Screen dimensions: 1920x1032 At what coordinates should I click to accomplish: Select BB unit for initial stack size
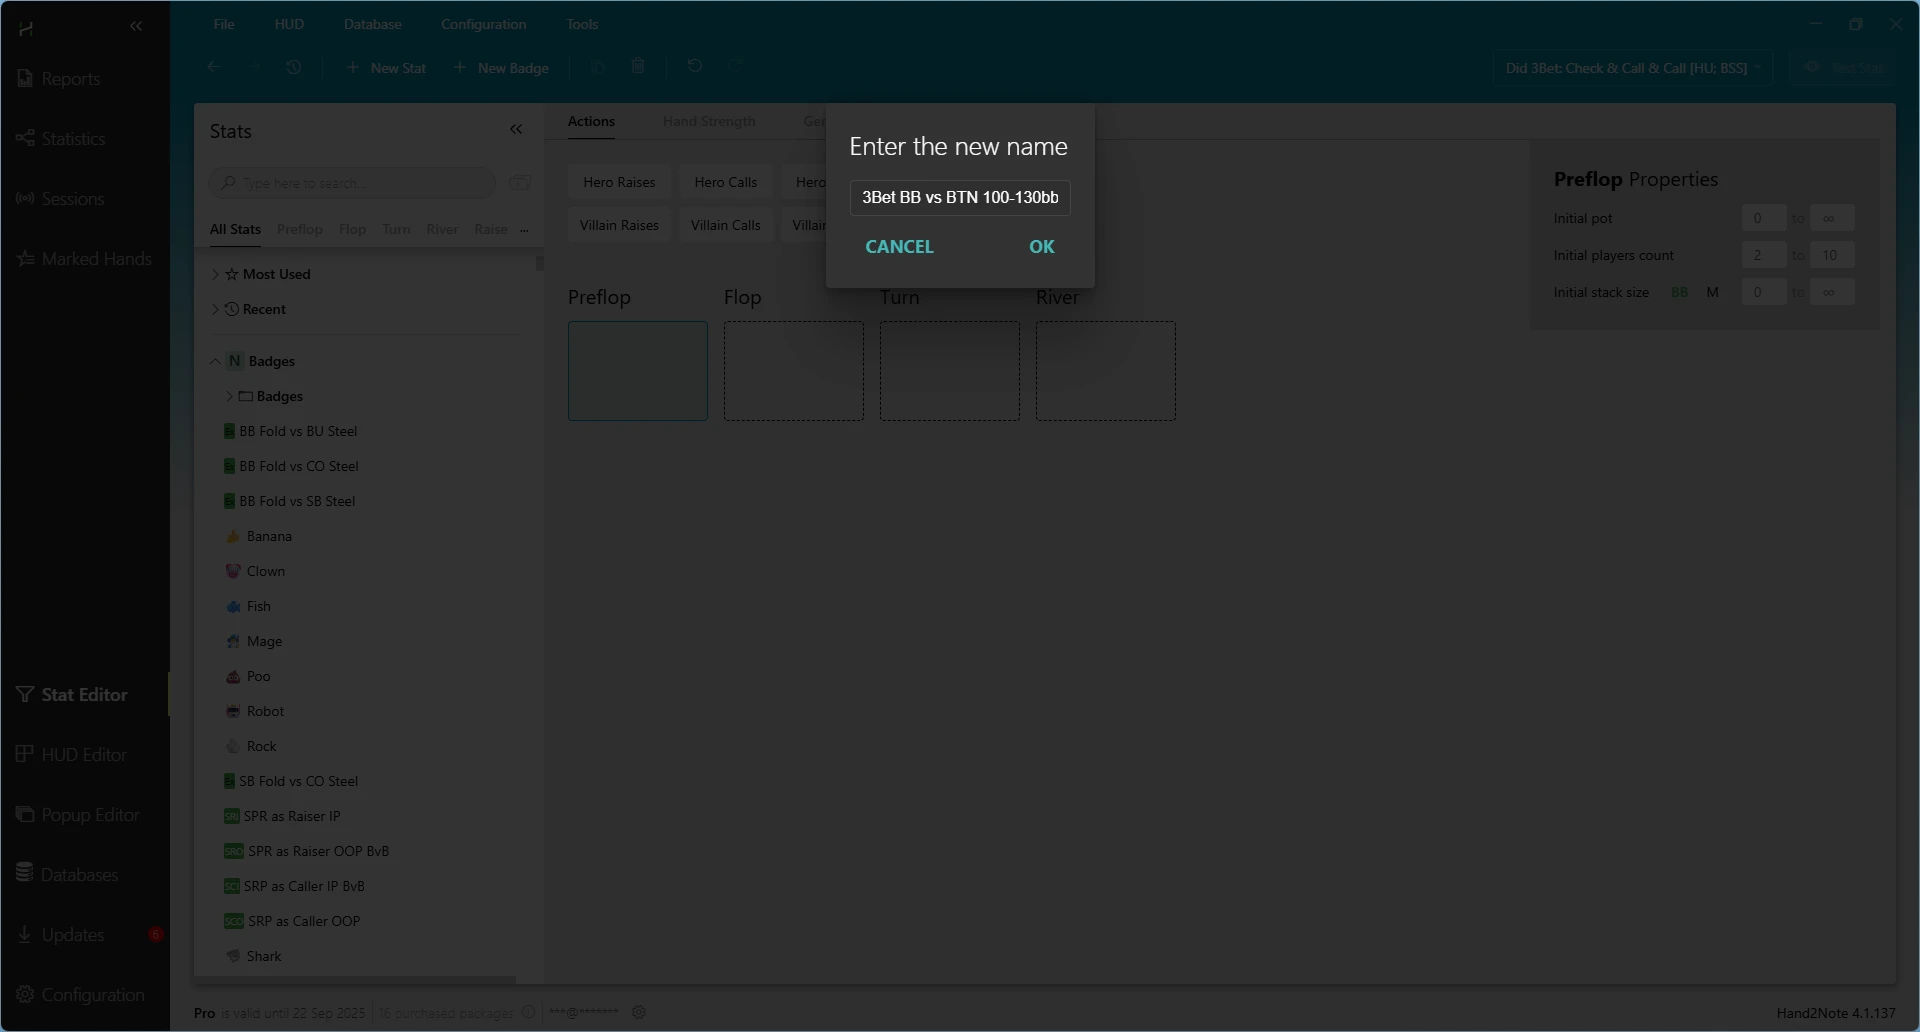[x=1679, y=293]
